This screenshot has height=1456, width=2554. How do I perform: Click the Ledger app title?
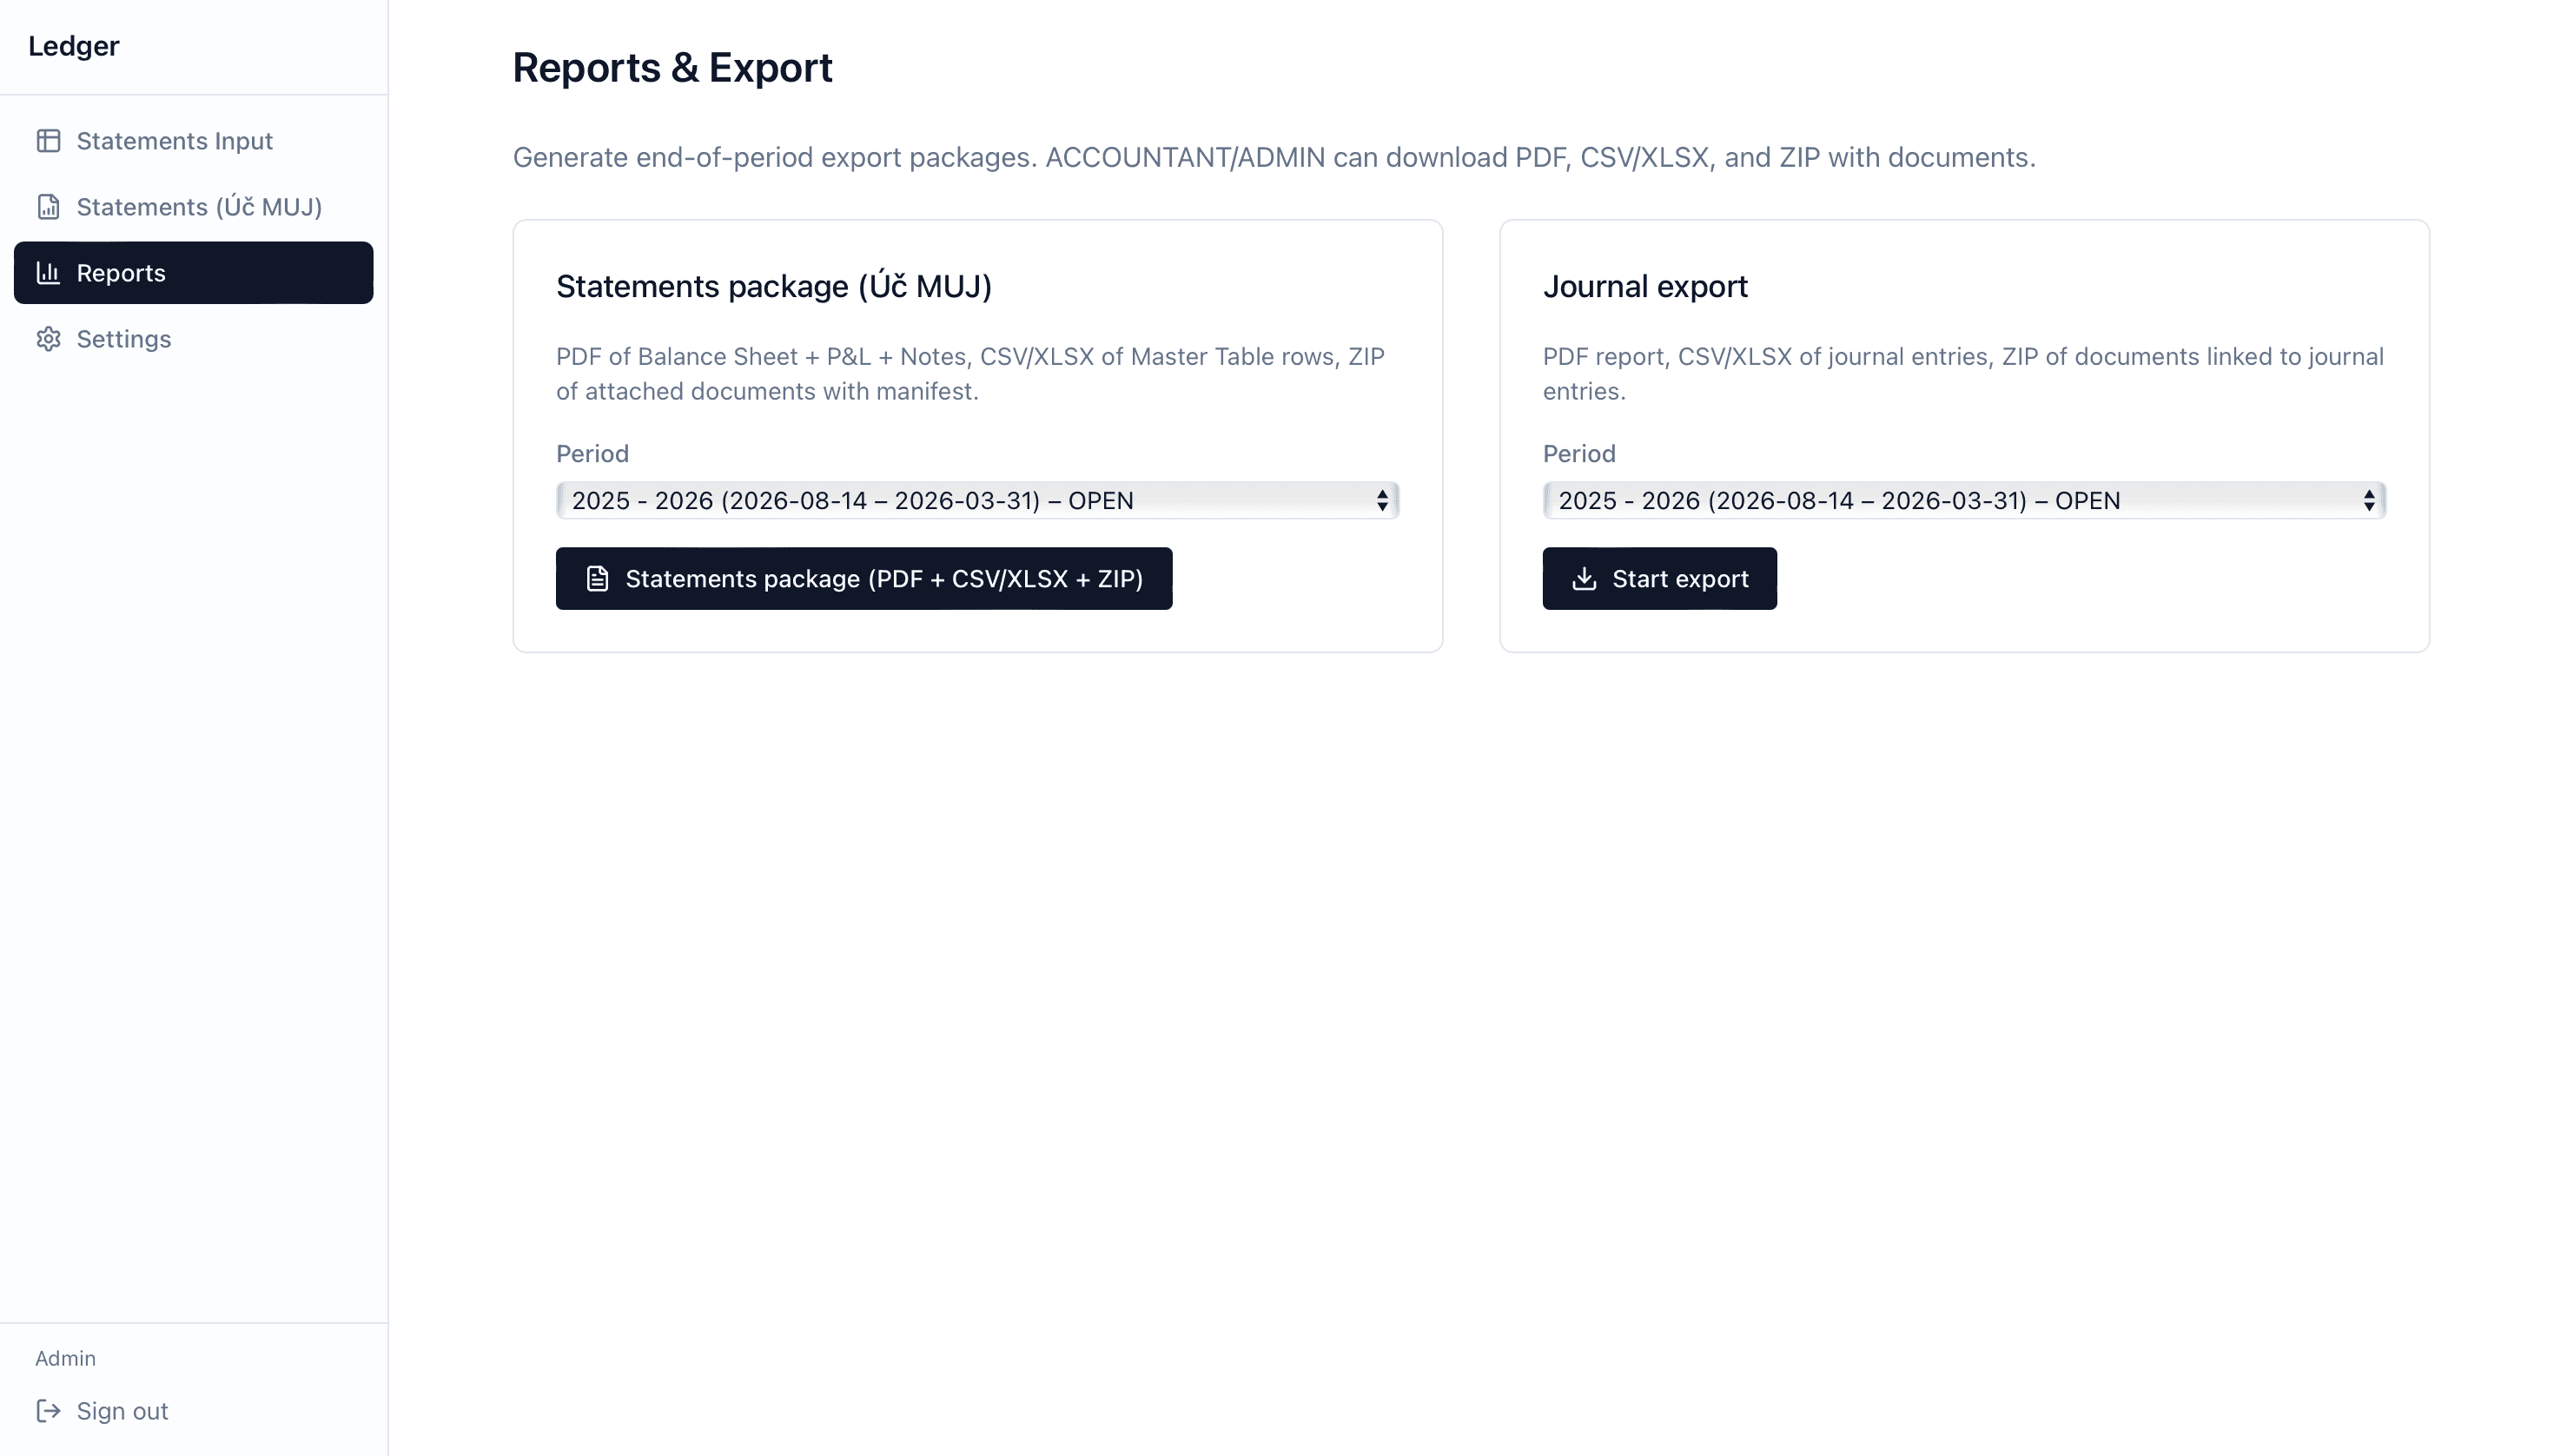tap(73, 46)
